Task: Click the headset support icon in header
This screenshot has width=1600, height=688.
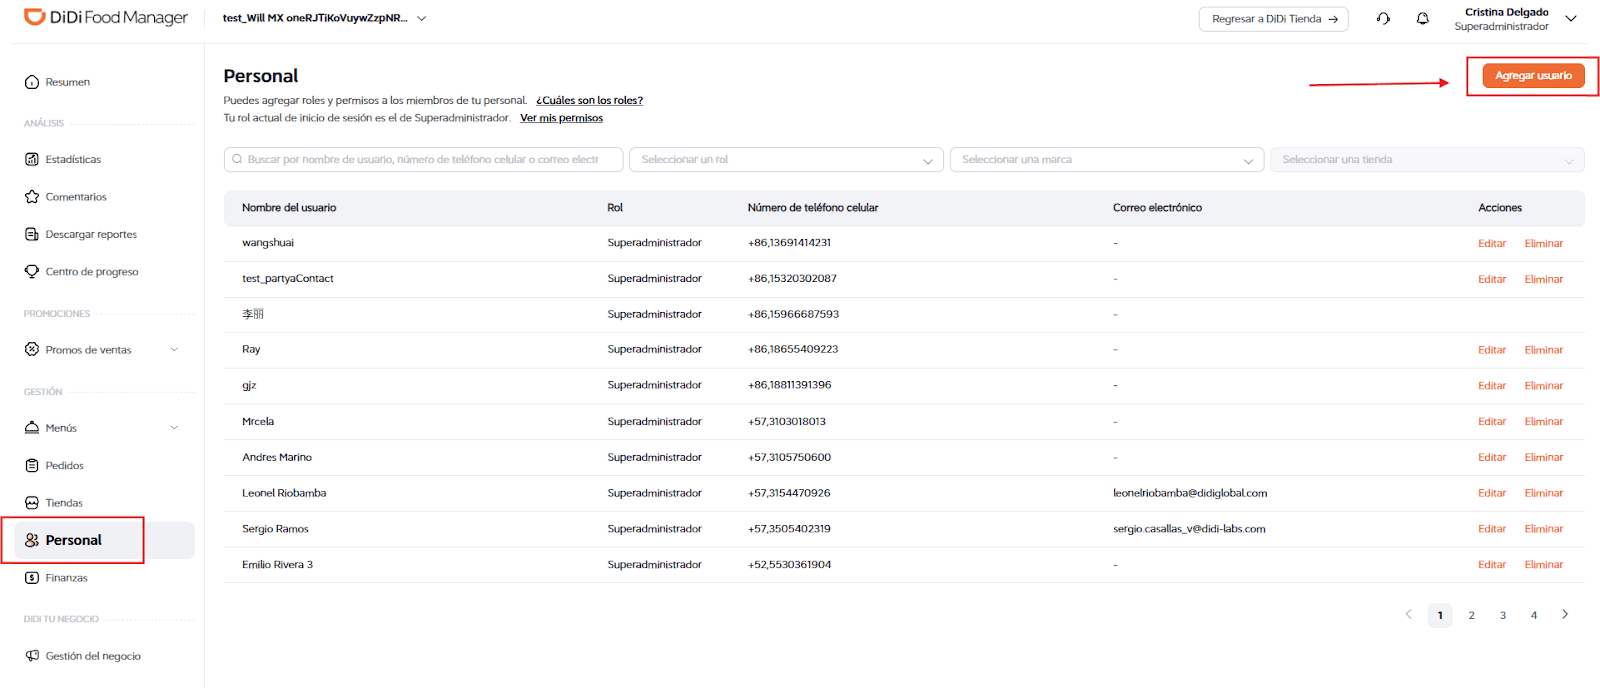Action: (x=1383, y=19)
